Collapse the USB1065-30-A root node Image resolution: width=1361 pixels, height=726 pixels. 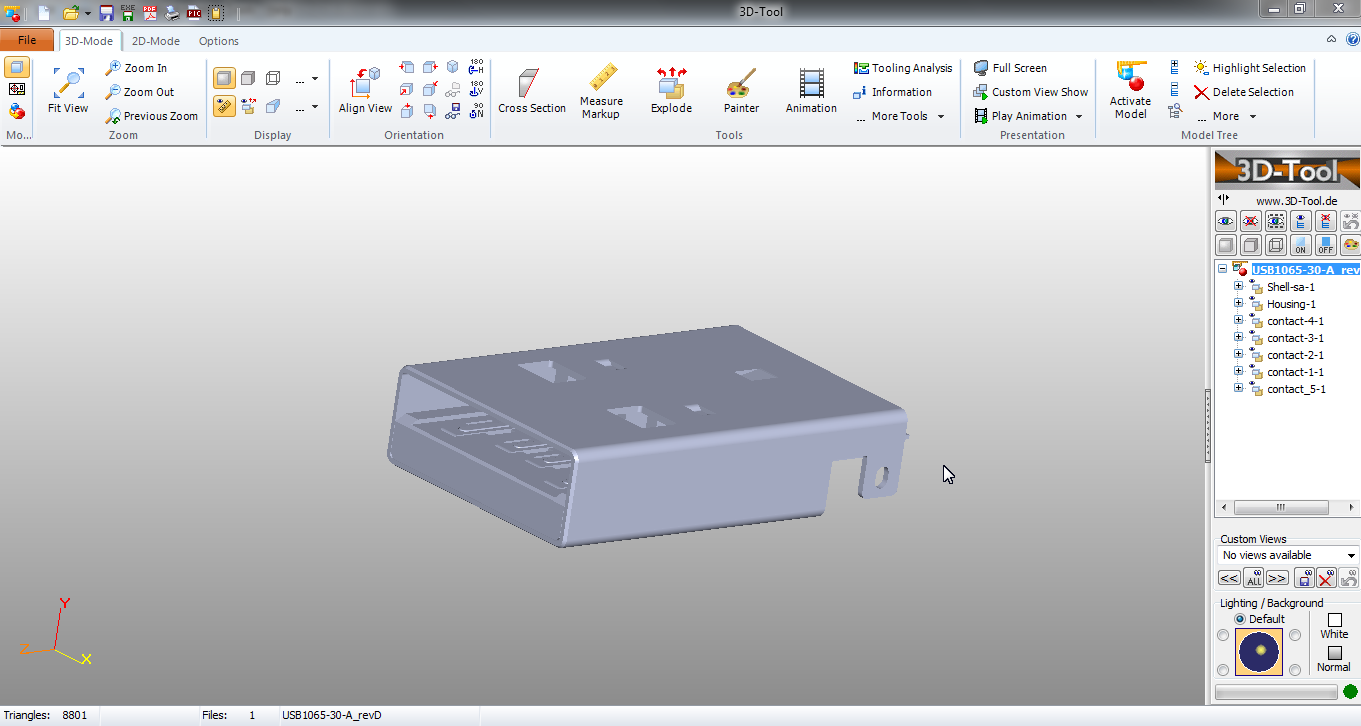(x=1222, y=269)
